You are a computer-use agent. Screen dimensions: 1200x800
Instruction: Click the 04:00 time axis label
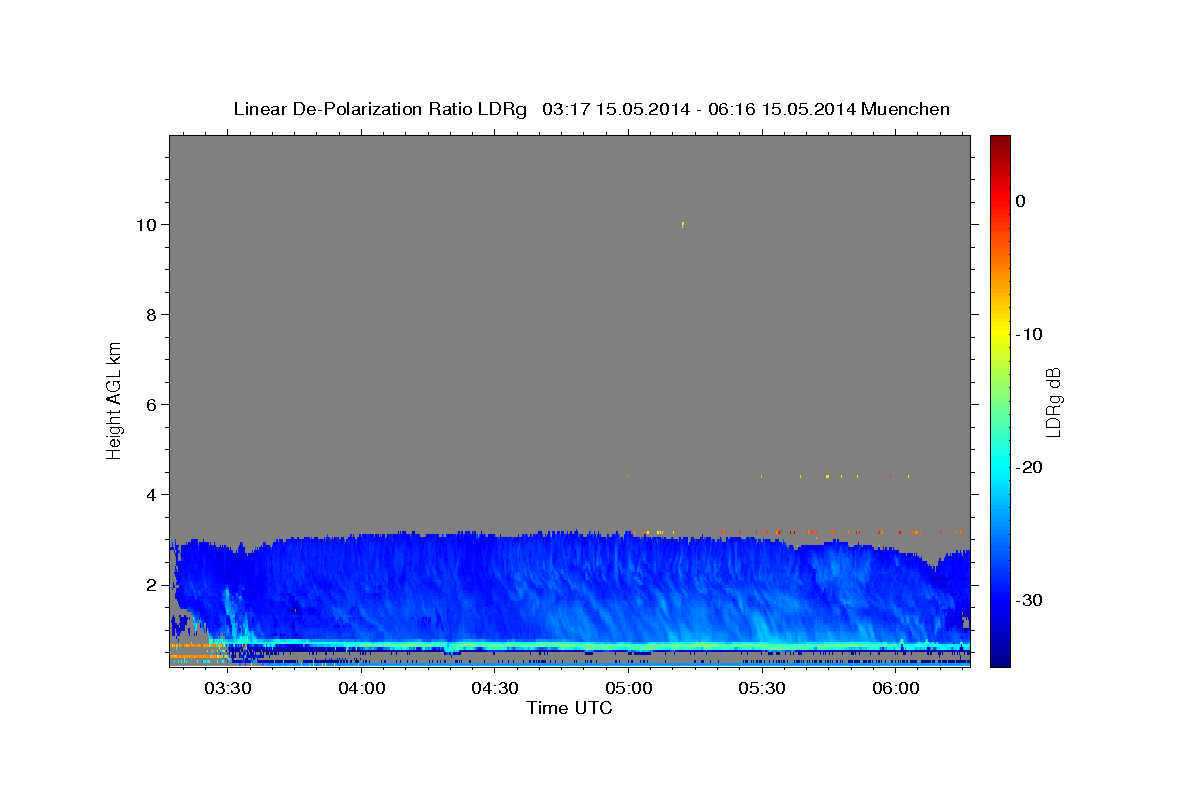[361, 689]
